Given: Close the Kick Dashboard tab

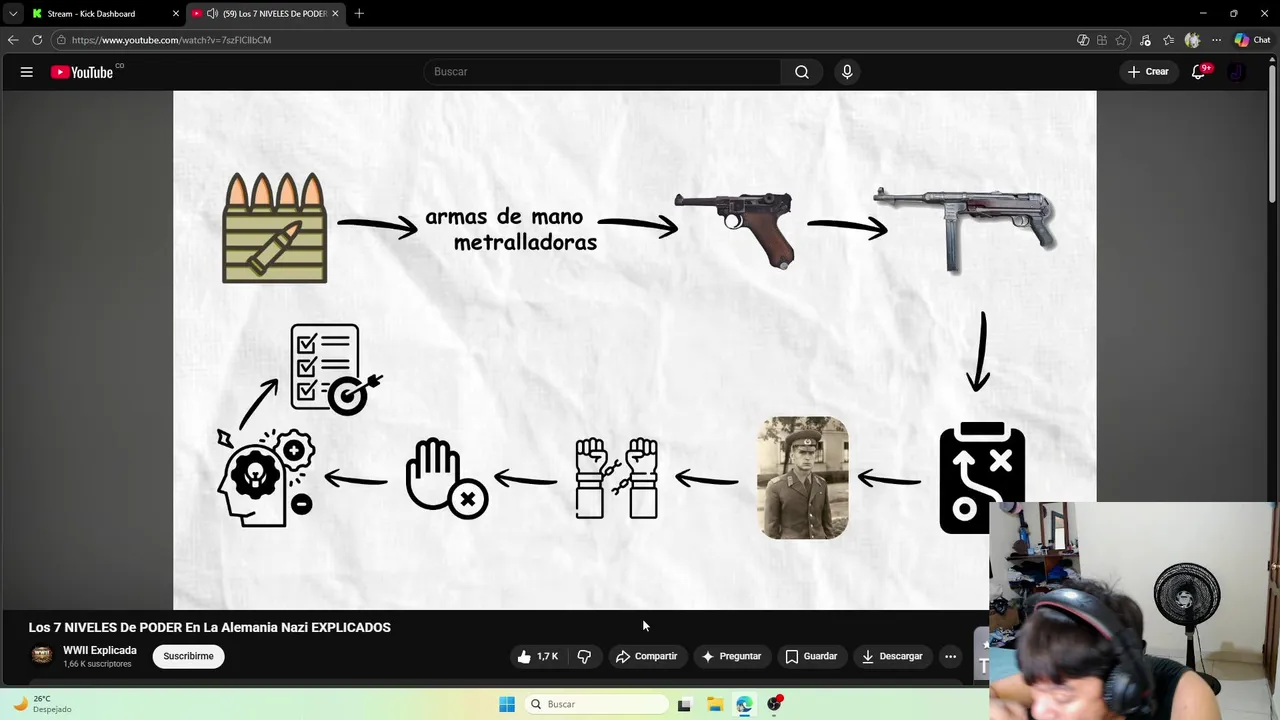Looking at the screenshot, I should 176,14.
